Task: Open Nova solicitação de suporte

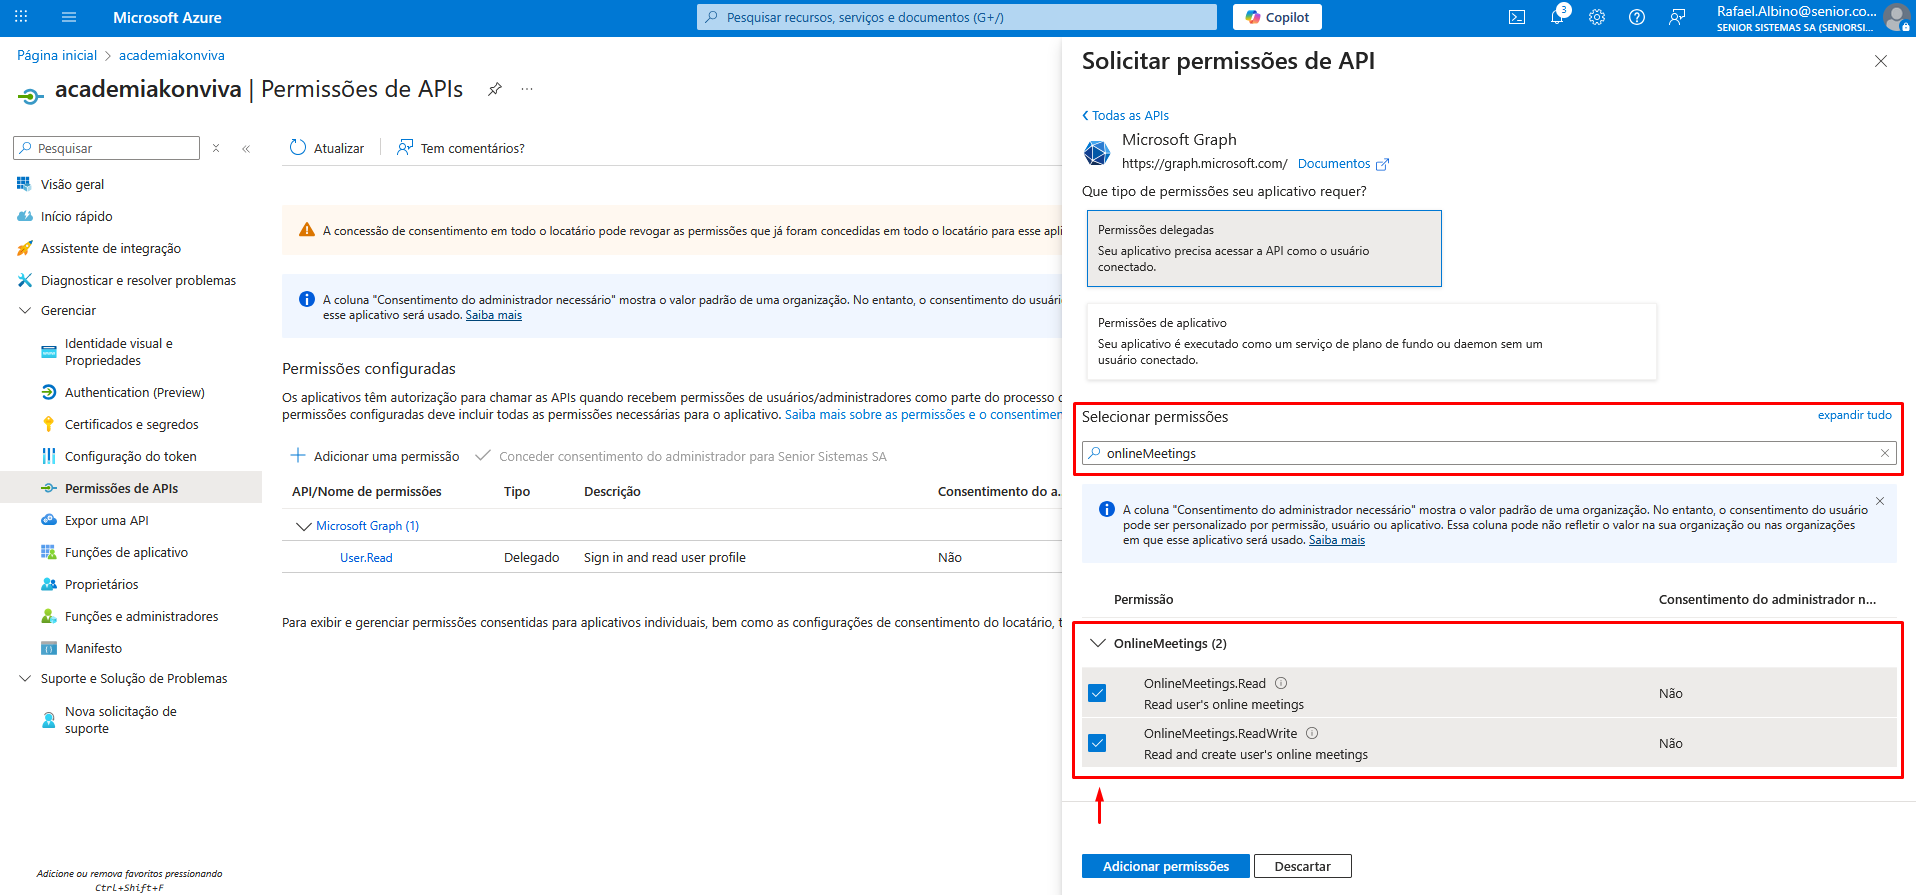Action: pyautogui.click(x=120, y=720)
